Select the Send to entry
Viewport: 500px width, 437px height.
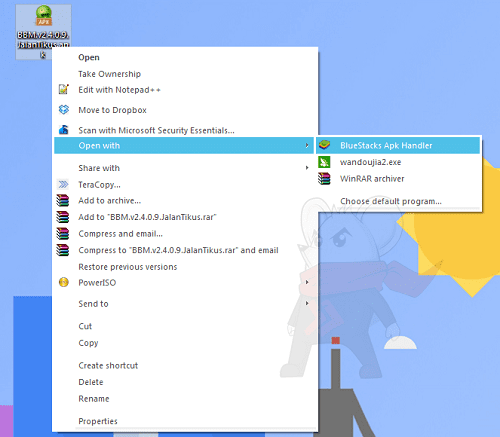pos(184,304)
